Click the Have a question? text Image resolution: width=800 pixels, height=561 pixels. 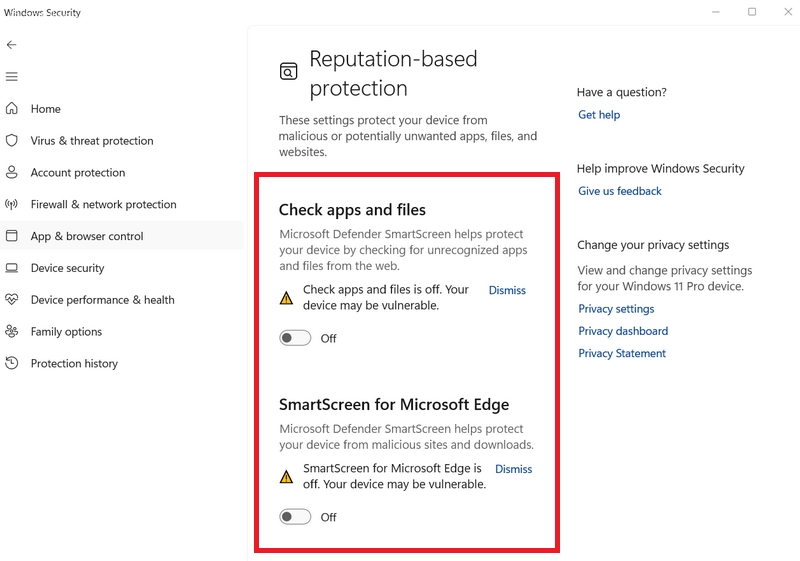pos(621,92)
